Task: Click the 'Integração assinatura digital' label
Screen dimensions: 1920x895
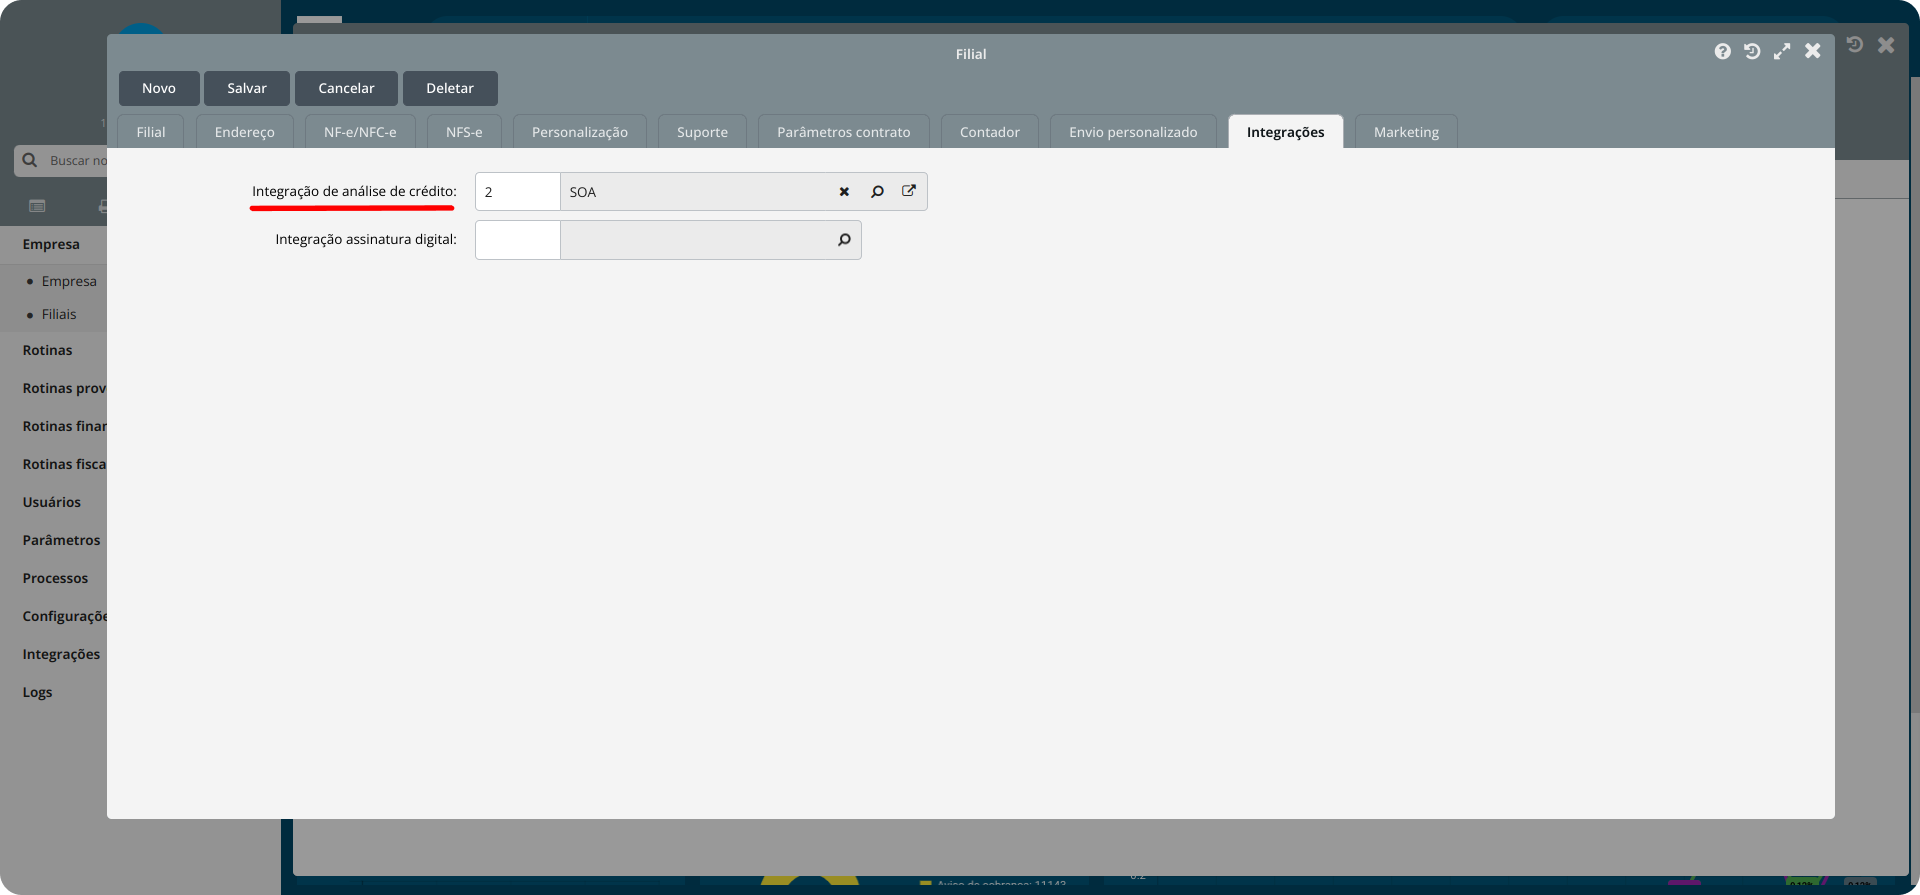Action: click(366, 239)
